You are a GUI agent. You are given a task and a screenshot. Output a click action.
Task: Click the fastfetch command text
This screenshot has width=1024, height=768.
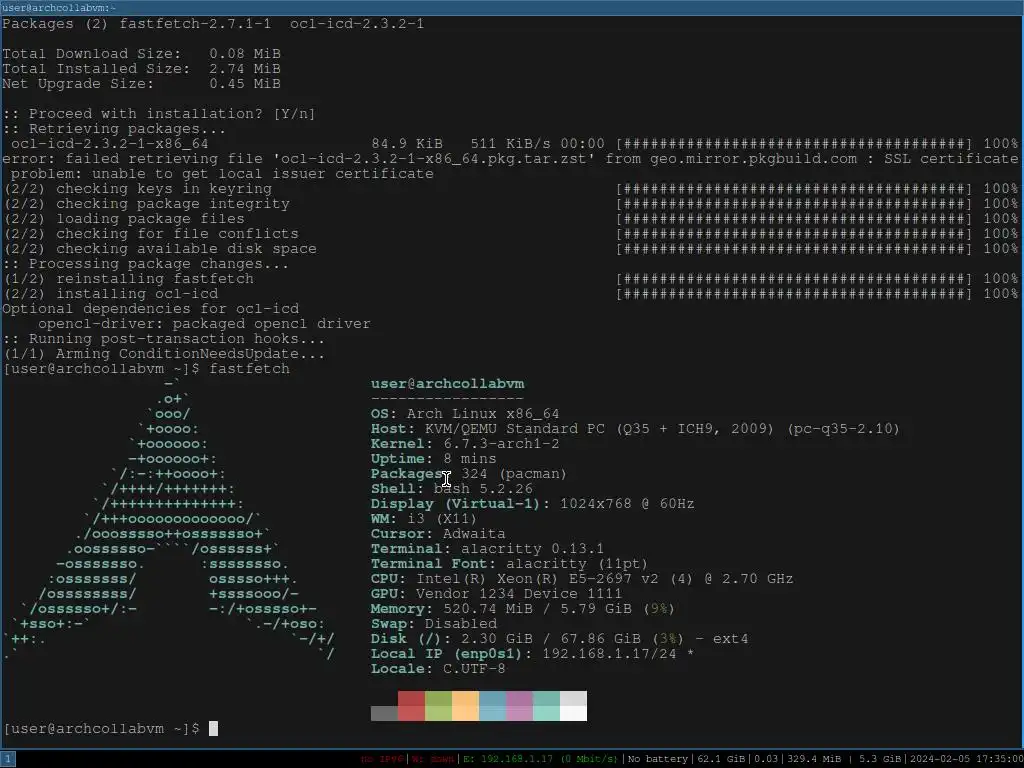[x=249, y=369]
